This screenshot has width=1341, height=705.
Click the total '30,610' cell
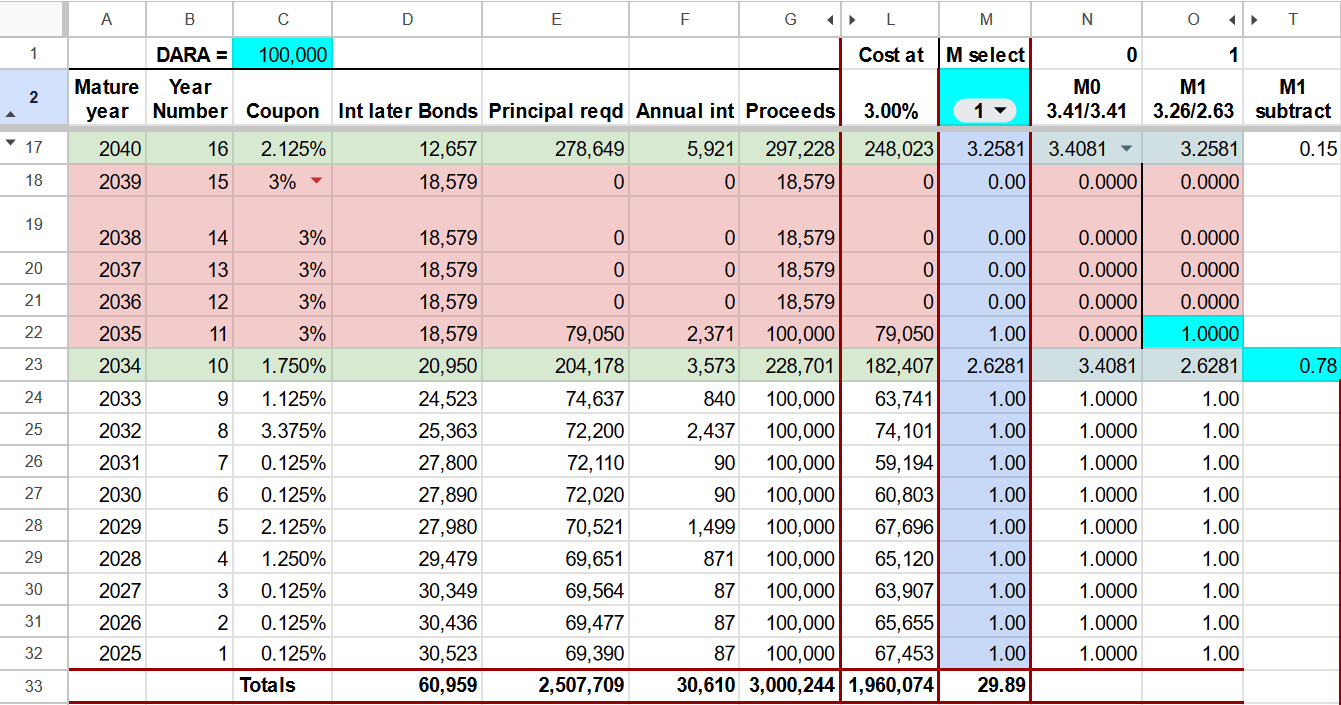tap(685, 686)
